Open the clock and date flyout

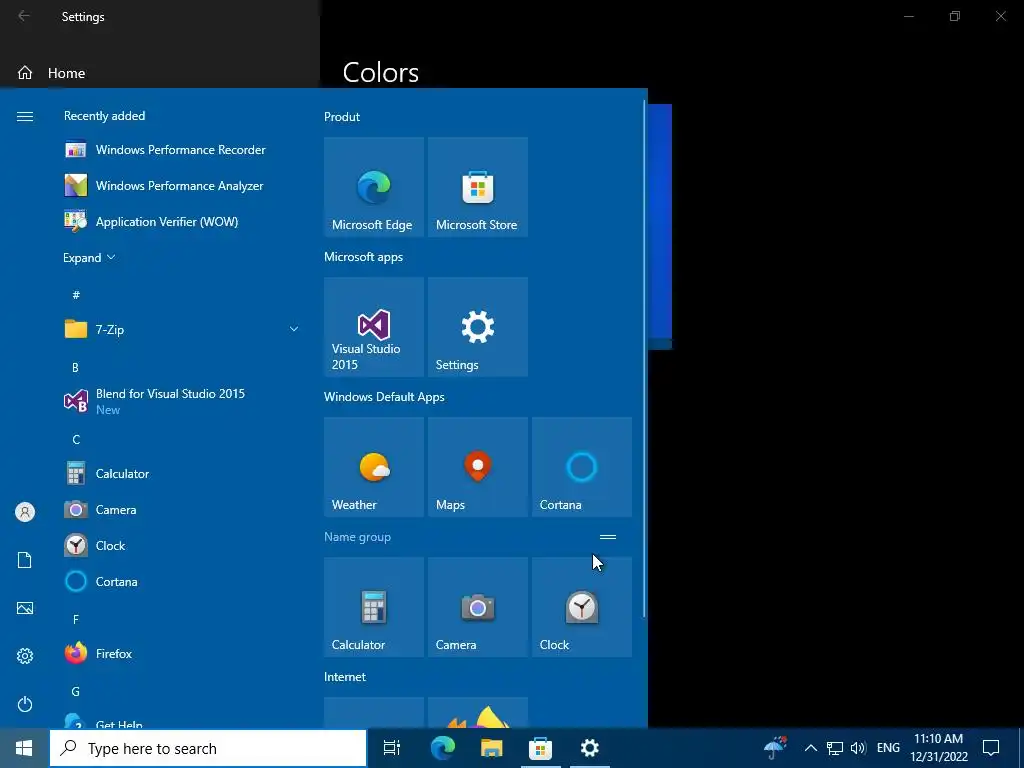pyautogui.click(x=938, y=748)
